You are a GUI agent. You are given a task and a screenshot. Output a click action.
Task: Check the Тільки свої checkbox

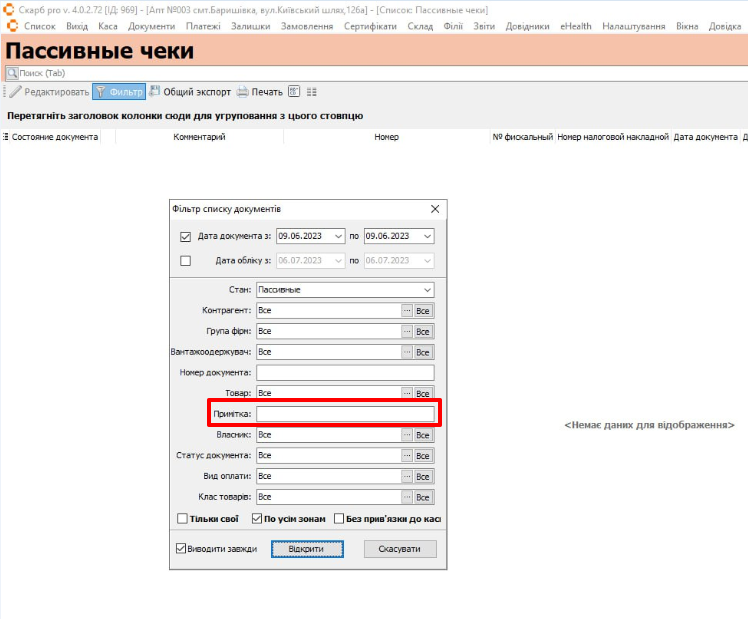click(x=182, y=519)
